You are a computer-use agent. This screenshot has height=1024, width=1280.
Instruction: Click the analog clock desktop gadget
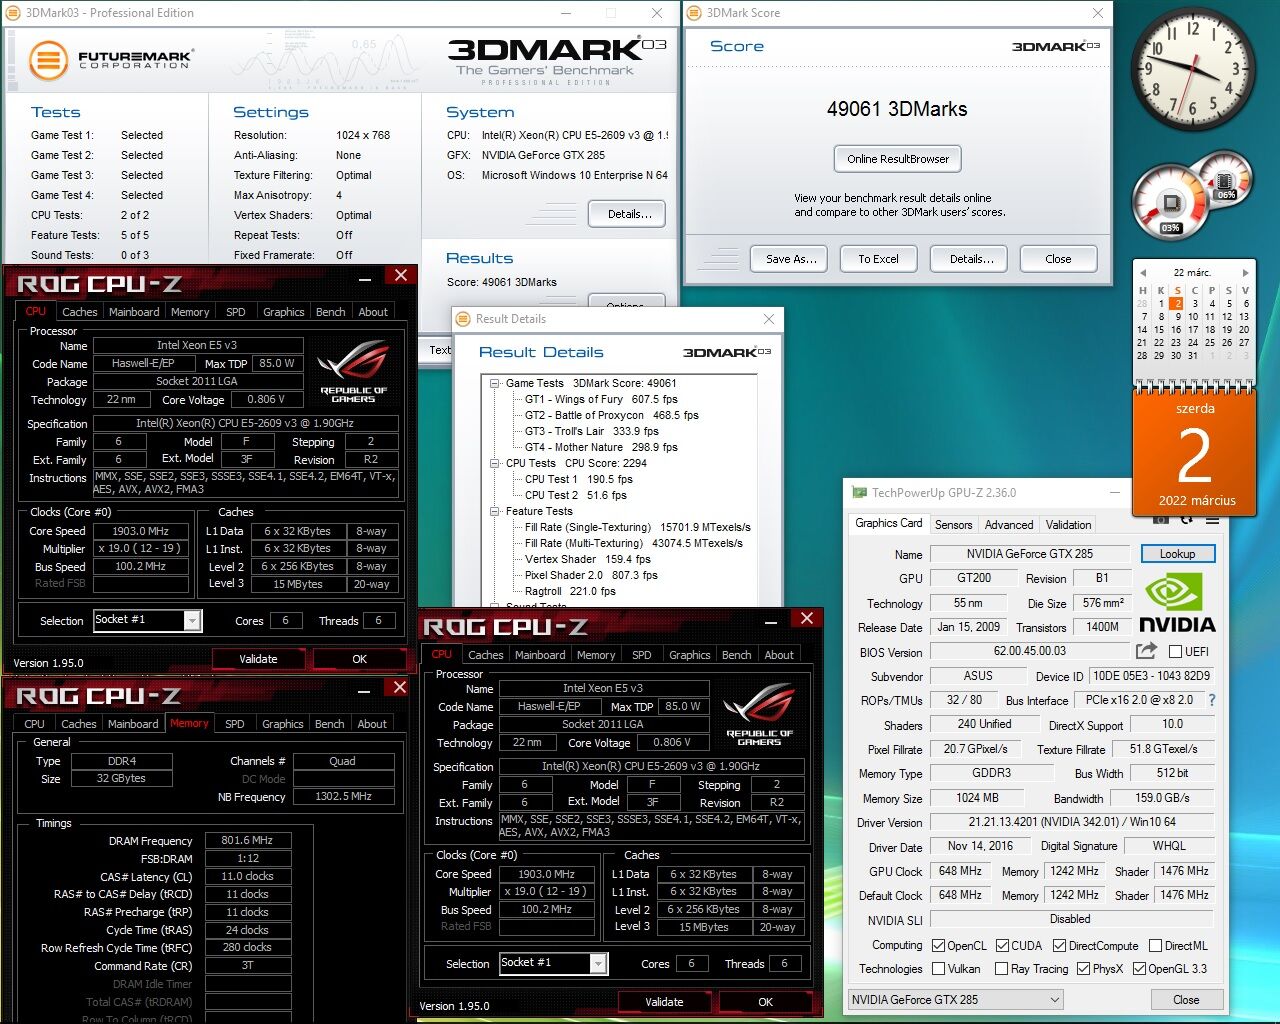1192,69
